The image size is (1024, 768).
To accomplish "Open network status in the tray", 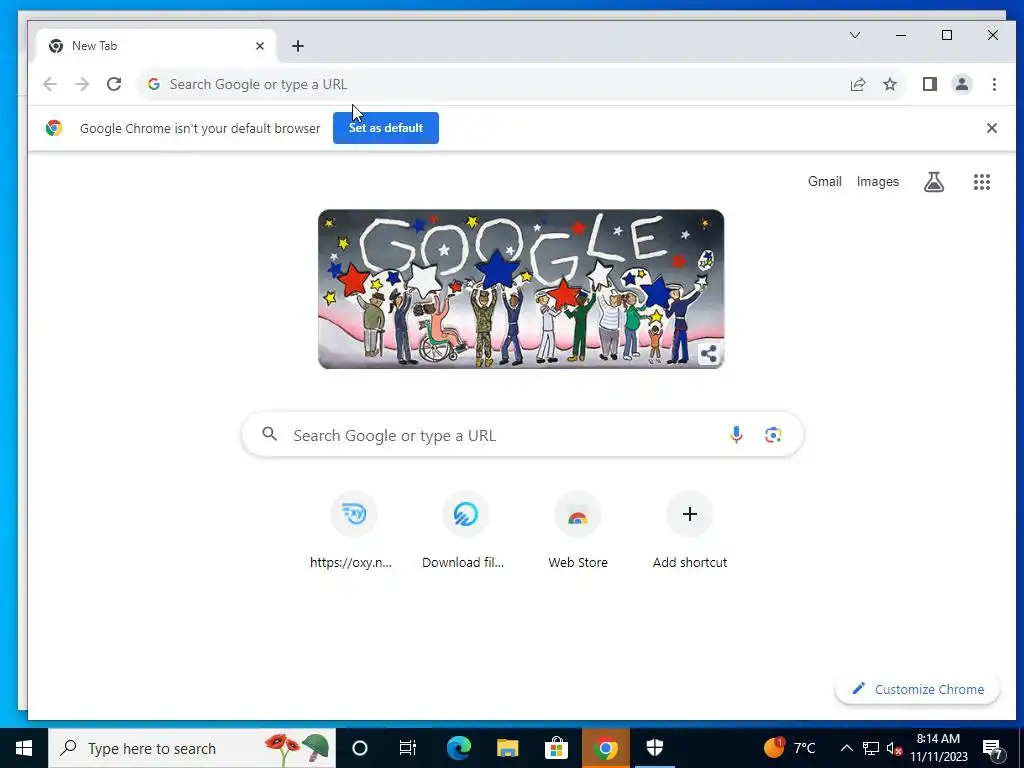I will (x=871, y=748).
